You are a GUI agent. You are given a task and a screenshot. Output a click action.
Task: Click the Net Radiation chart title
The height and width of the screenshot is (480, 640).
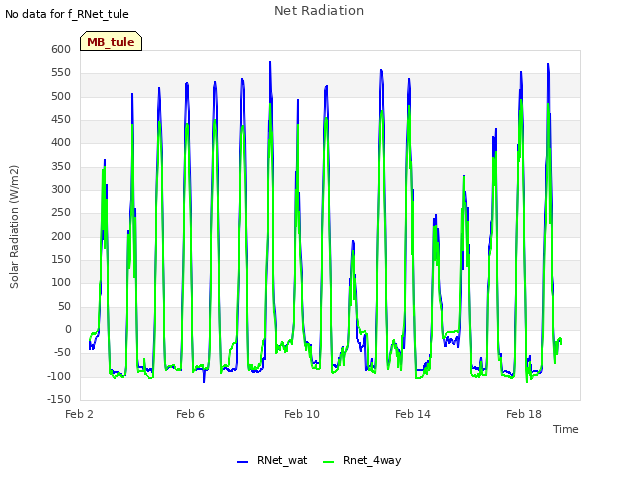319,11
